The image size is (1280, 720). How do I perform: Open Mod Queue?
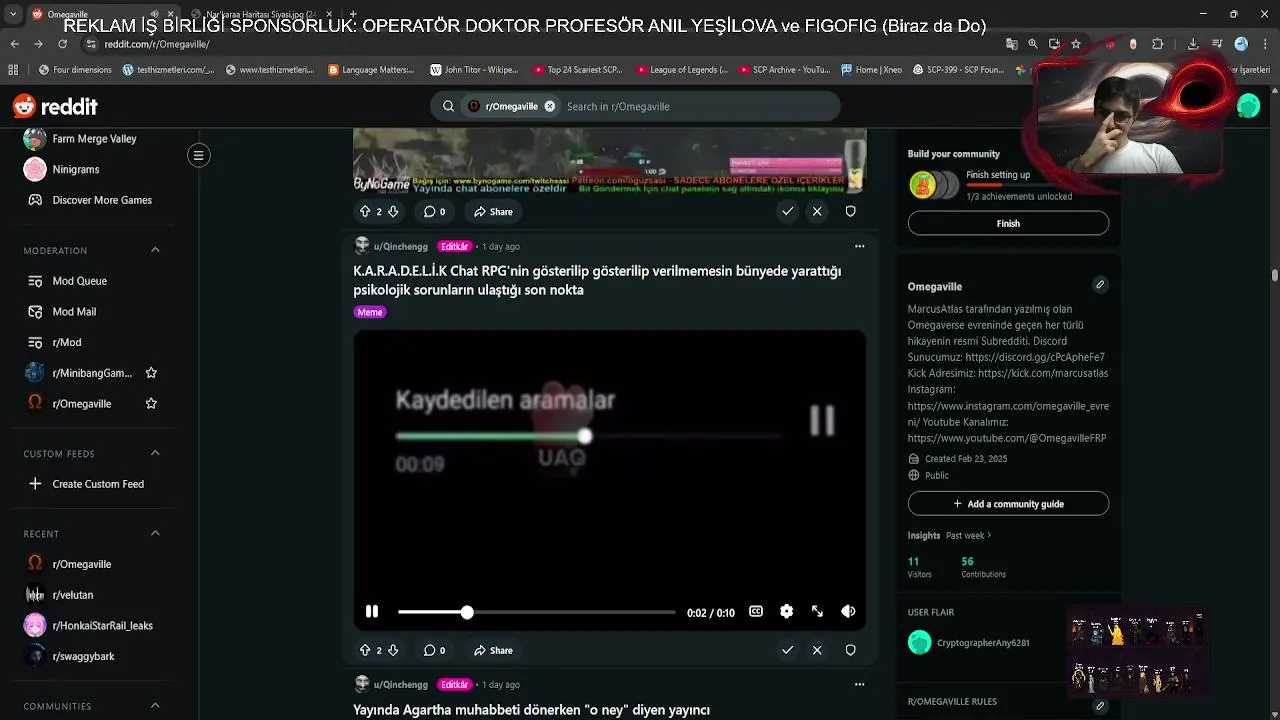coord(79,281)
